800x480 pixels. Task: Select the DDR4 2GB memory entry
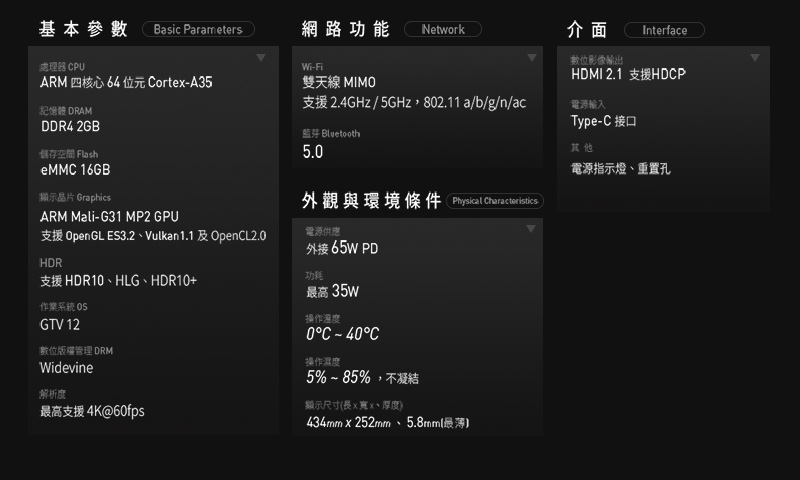pyautogui.click(x=70, y=127)
